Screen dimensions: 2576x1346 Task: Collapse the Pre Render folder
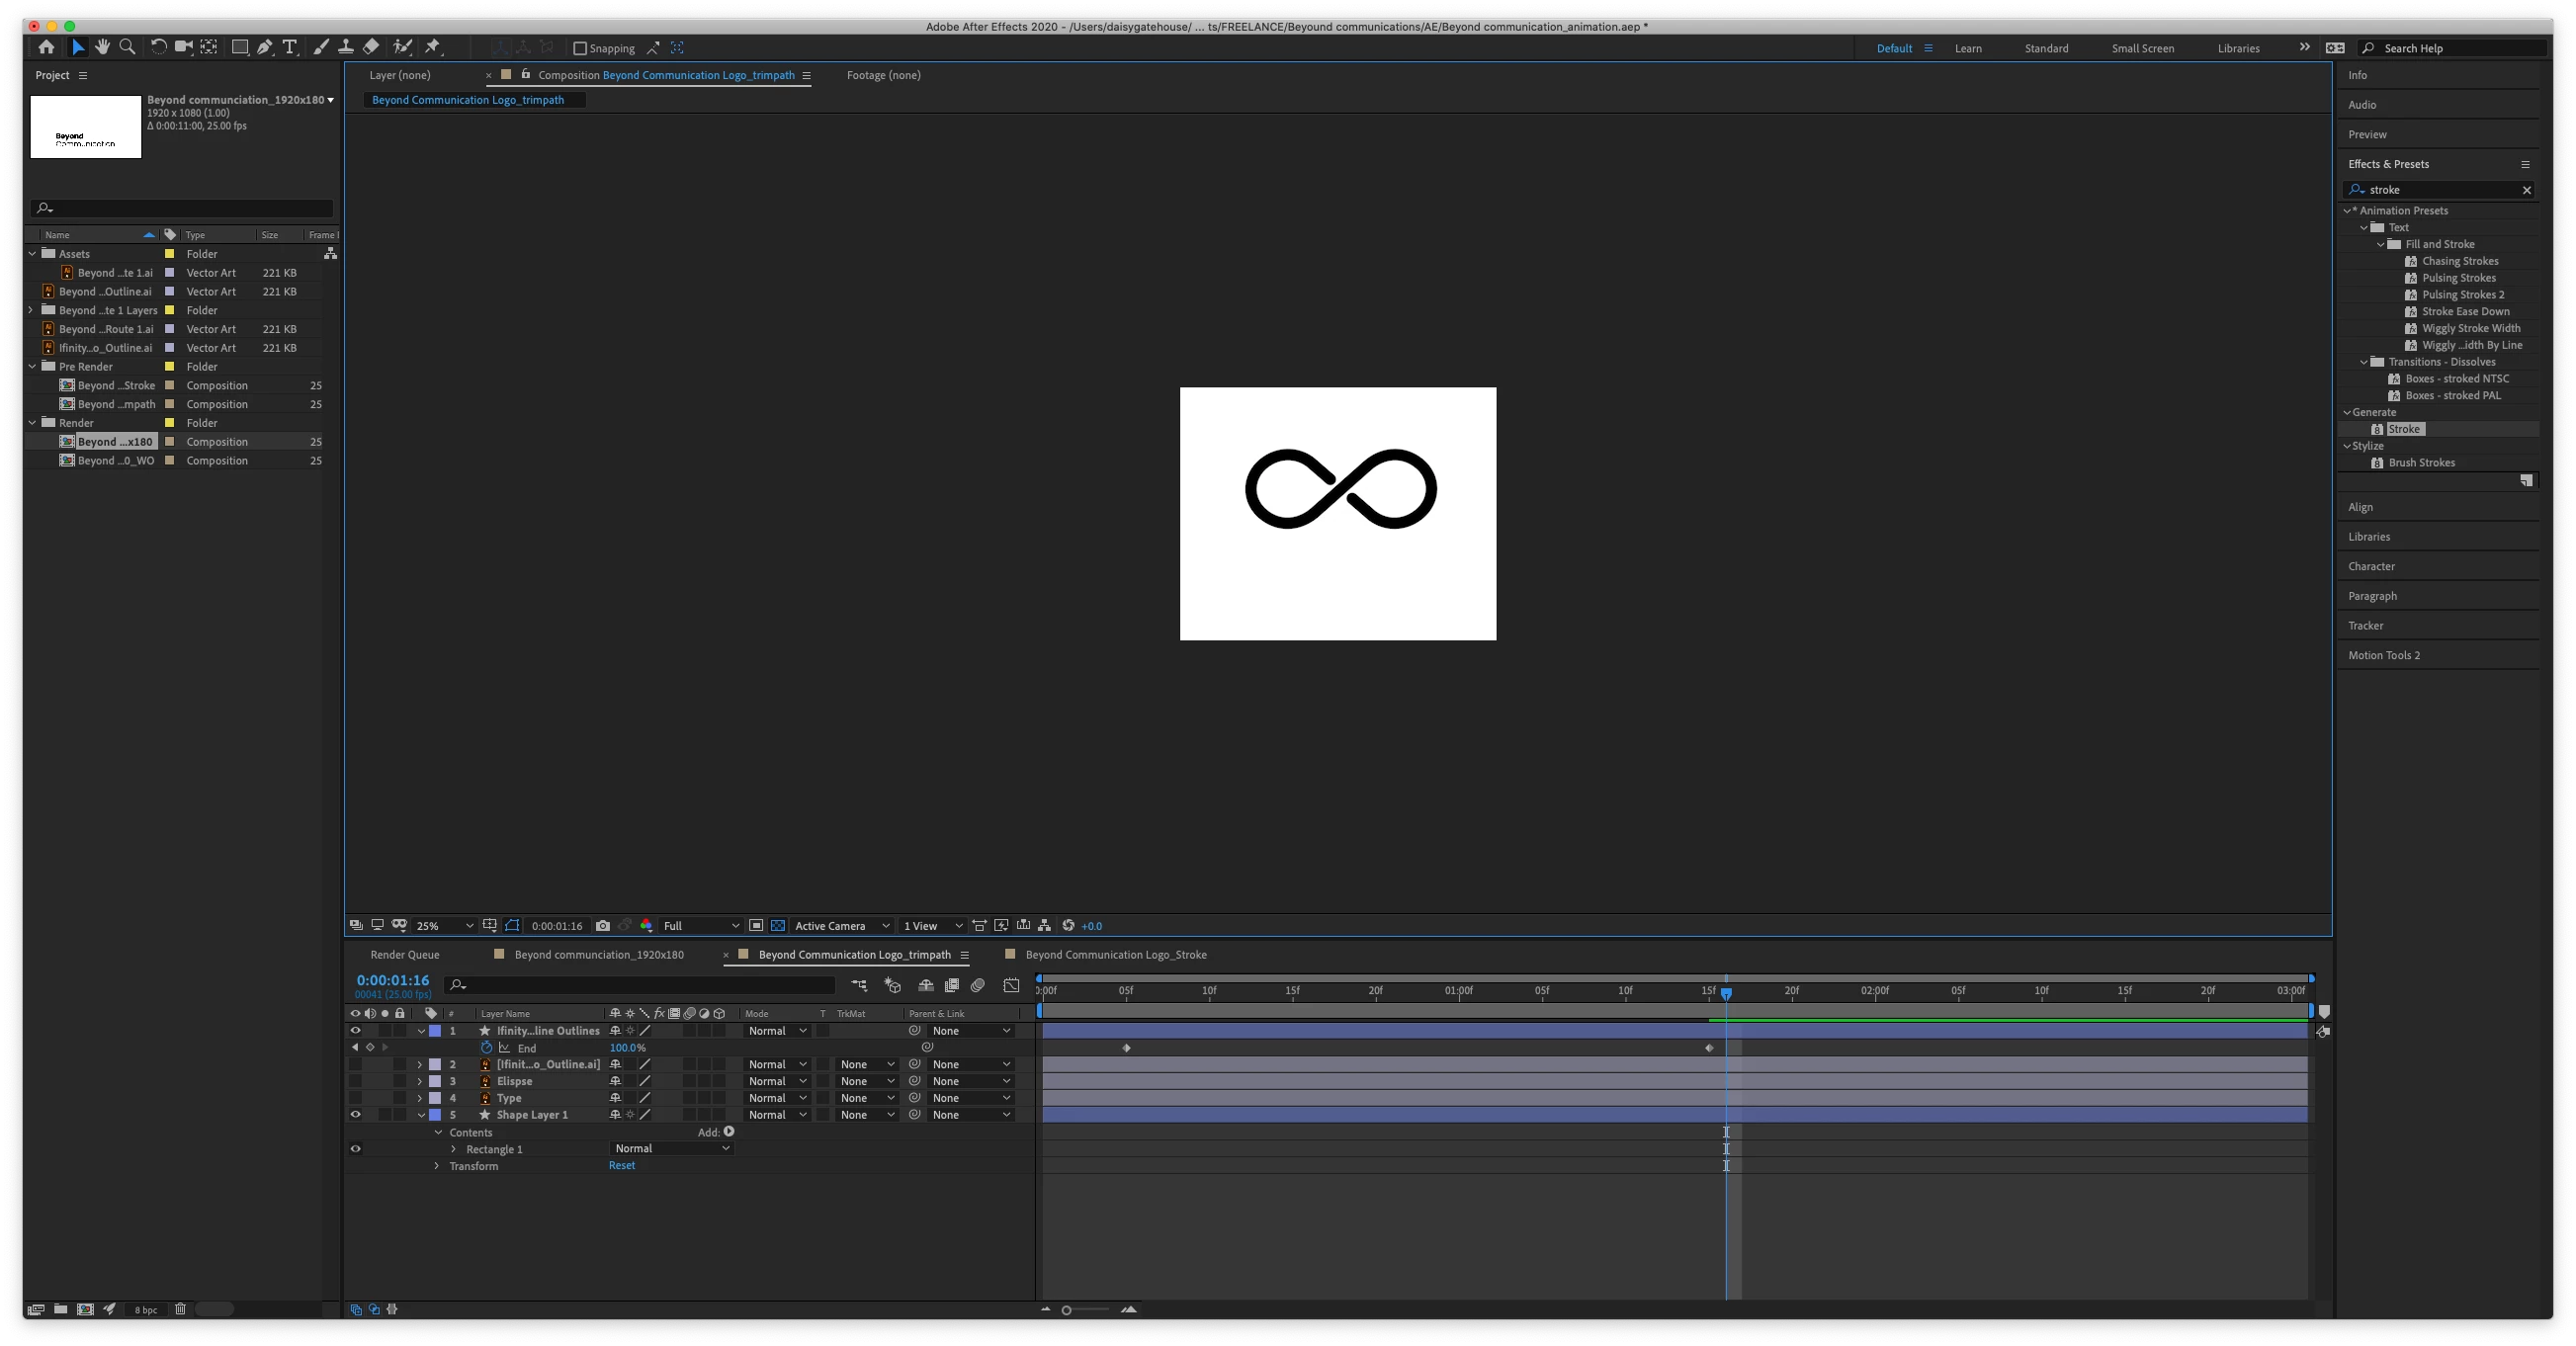pos(32,367)
